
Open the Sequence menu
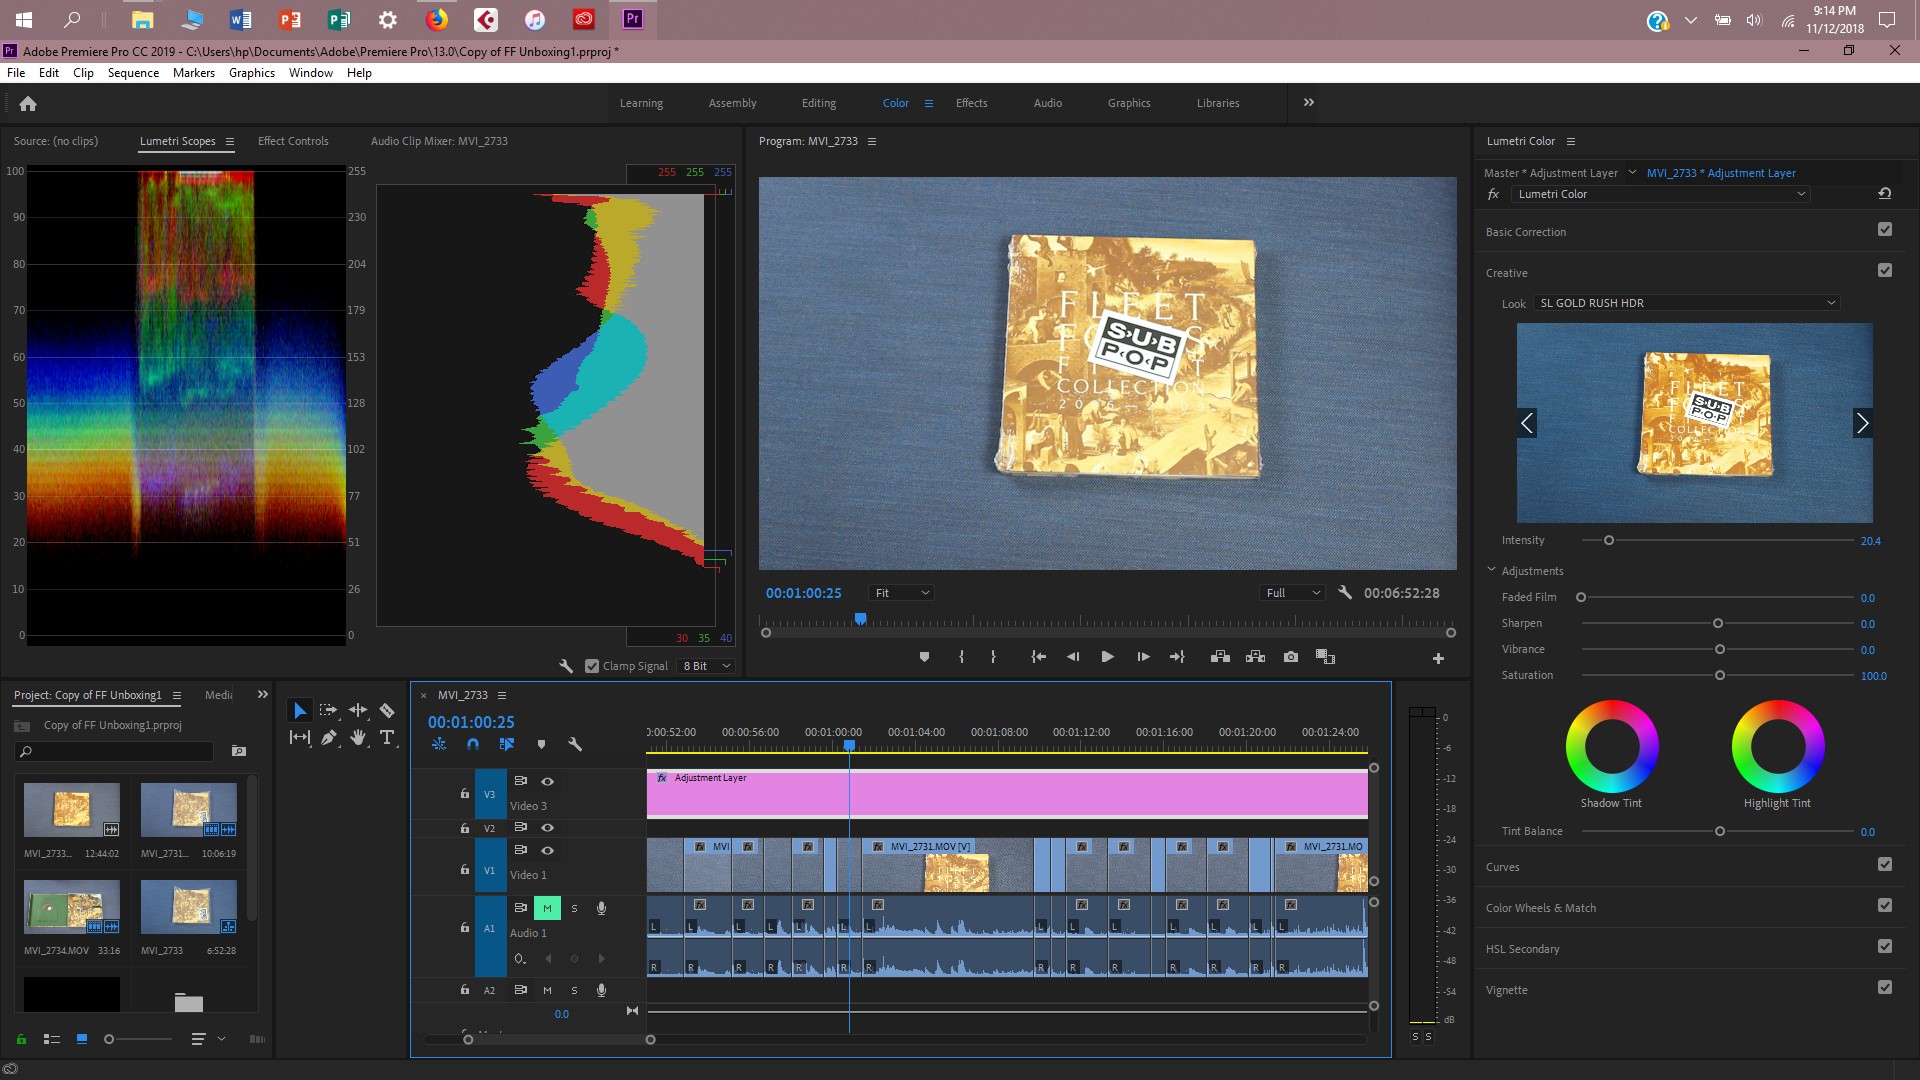tap(133, 72)
